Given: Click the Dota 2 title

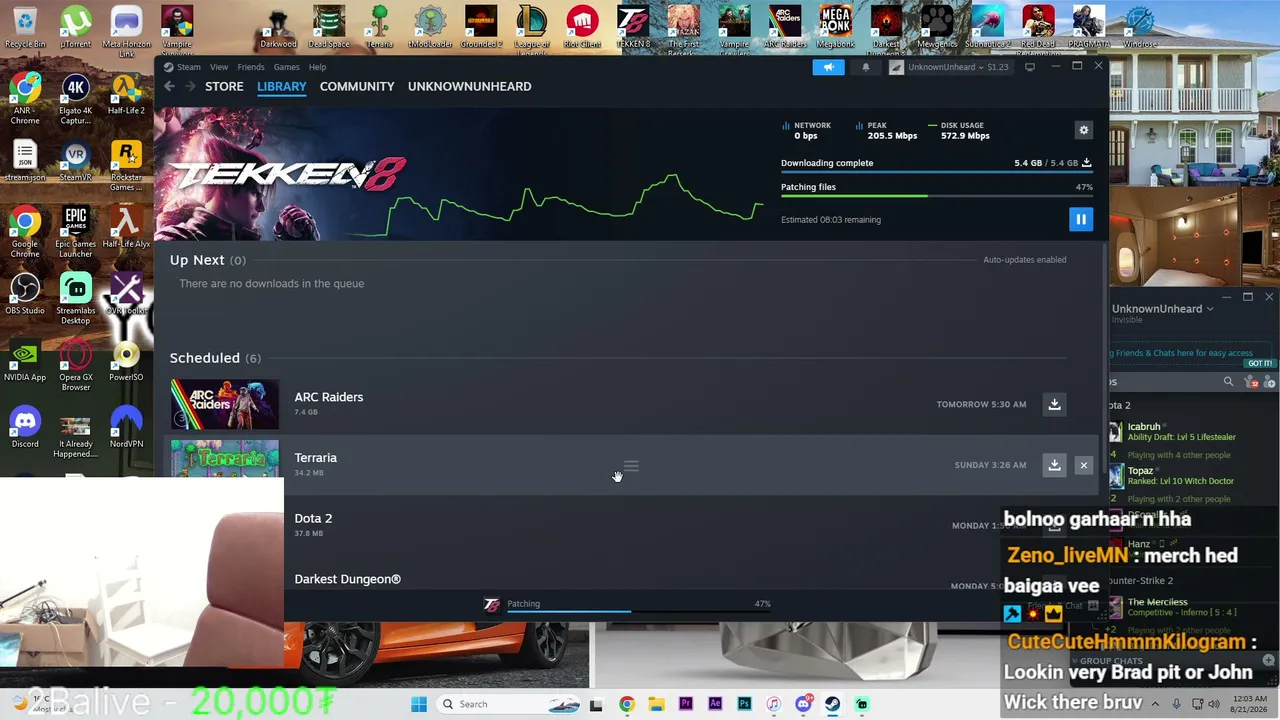Looking at the screenshot, I should point(313,518).
